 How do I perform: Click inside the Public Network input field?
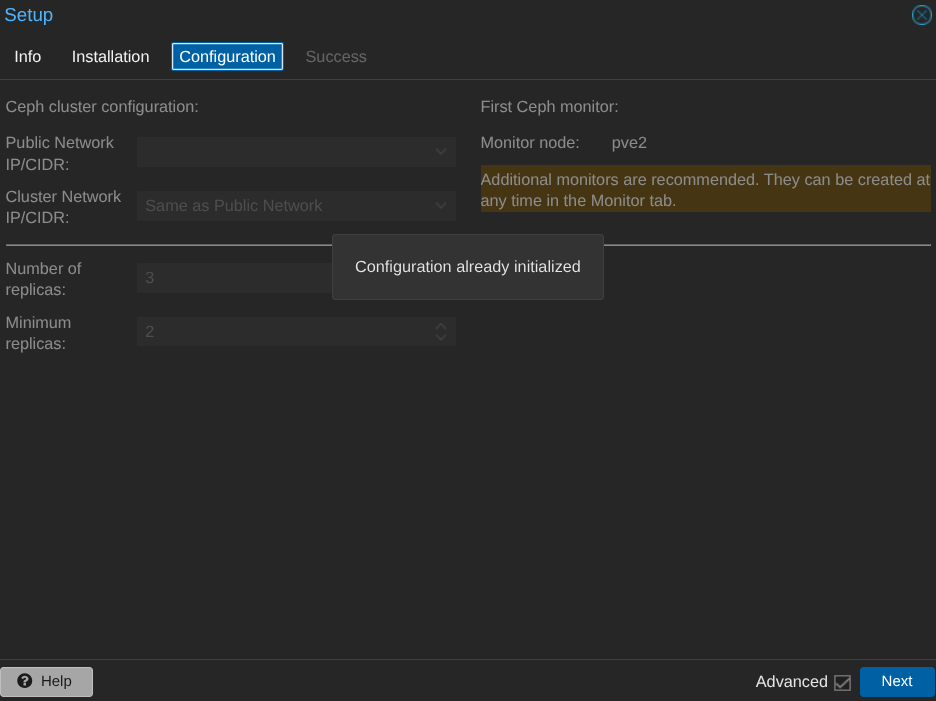tap(282, 152)
